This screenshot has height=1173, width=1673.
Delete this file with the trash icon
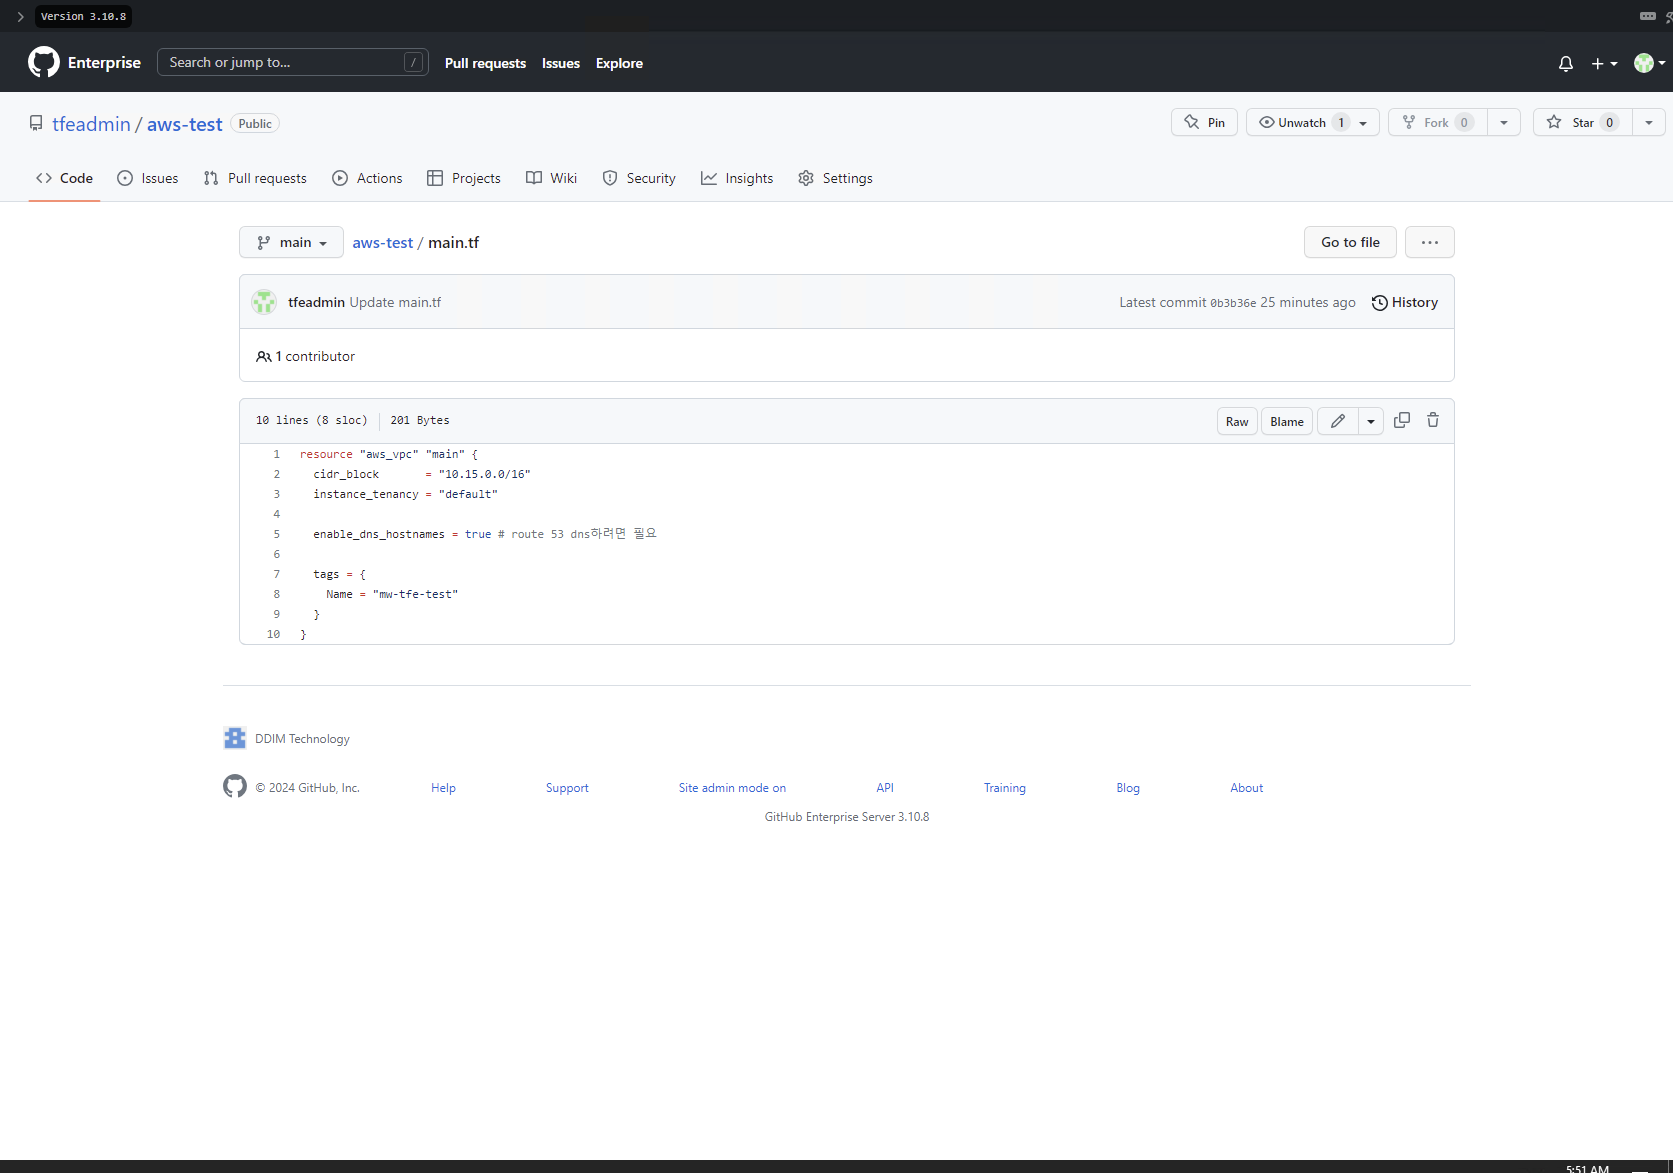[x=1433, y=421]
